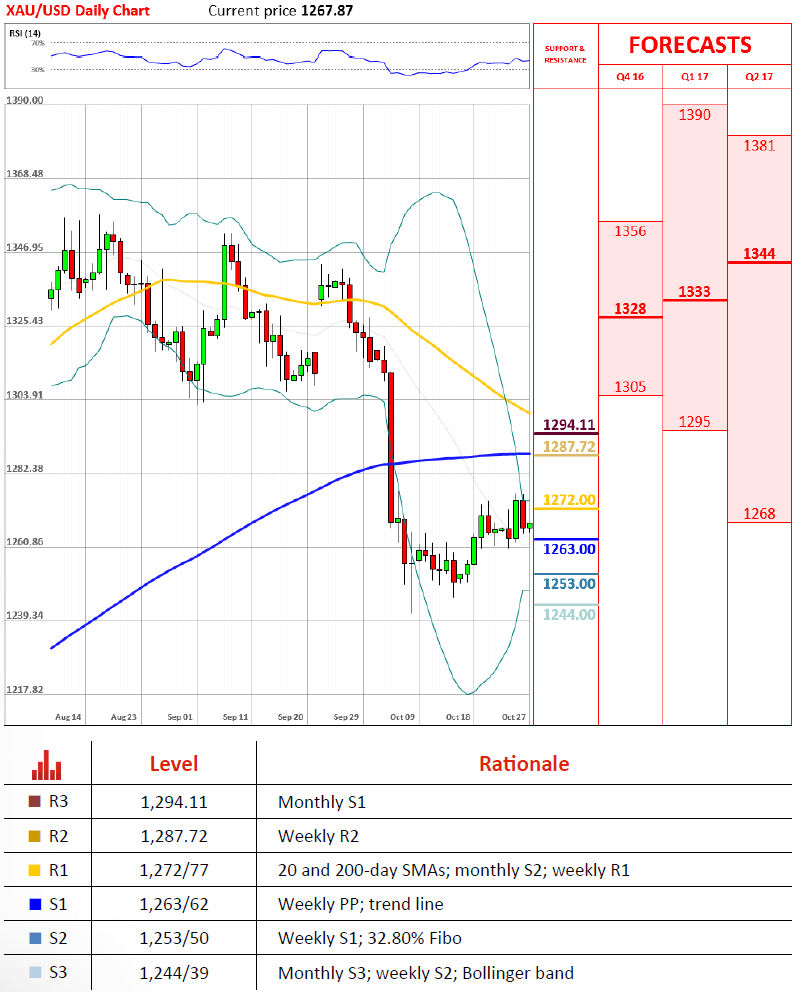The image size is (801, 992).
Task: Click the 1356 forecast high in Q4 16
Action: point(630,231)
